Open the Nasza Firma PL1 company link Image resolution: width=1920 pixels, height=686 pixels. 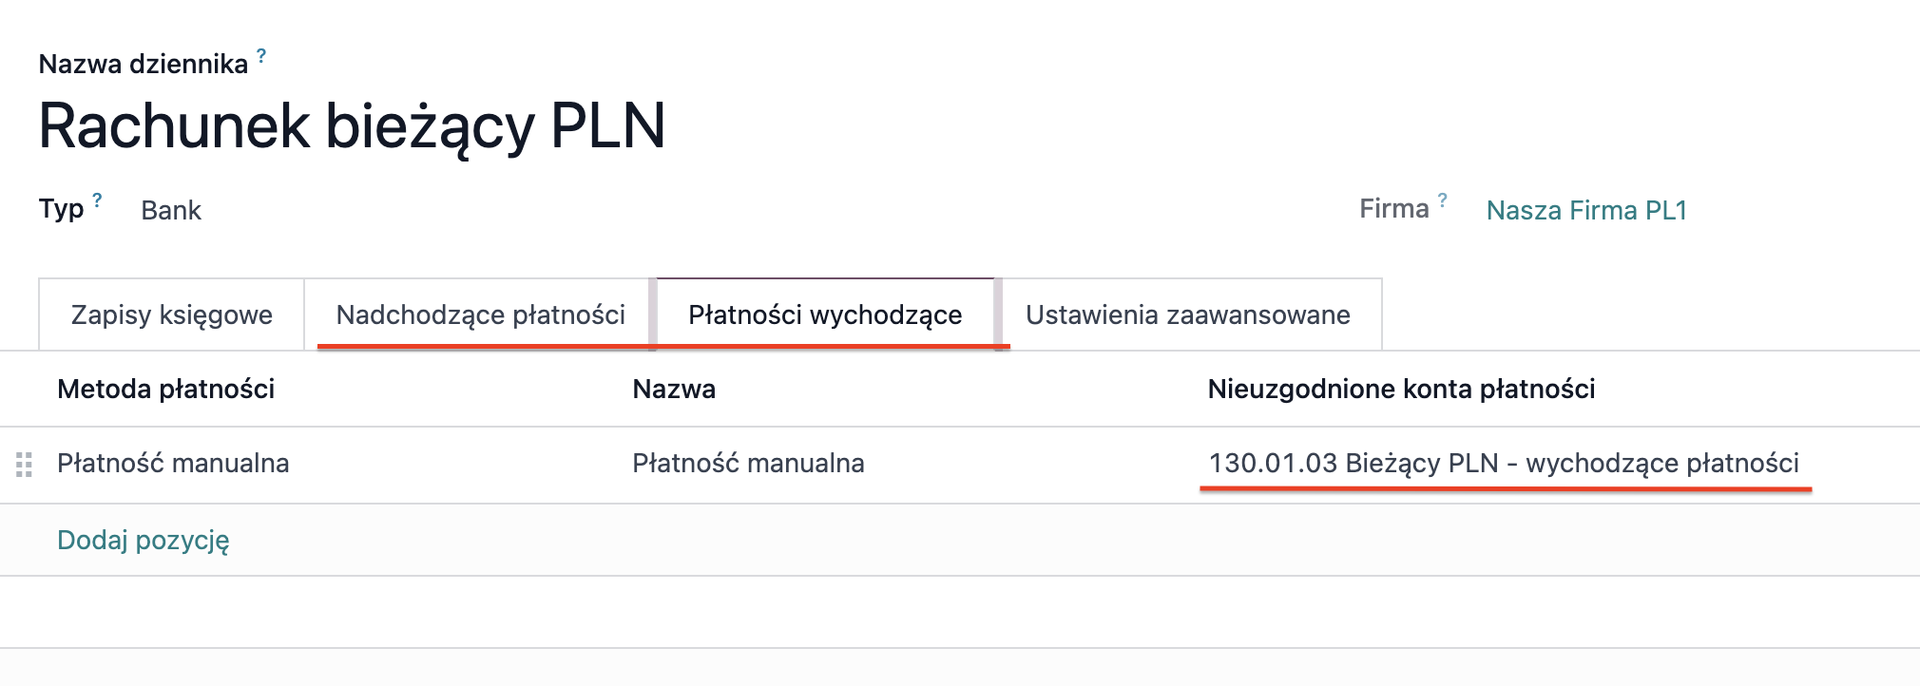tap(1586, 210)
